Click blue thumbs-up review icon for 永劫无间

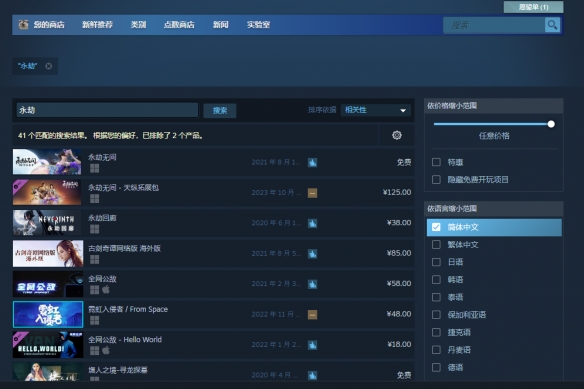pos(312,162)
